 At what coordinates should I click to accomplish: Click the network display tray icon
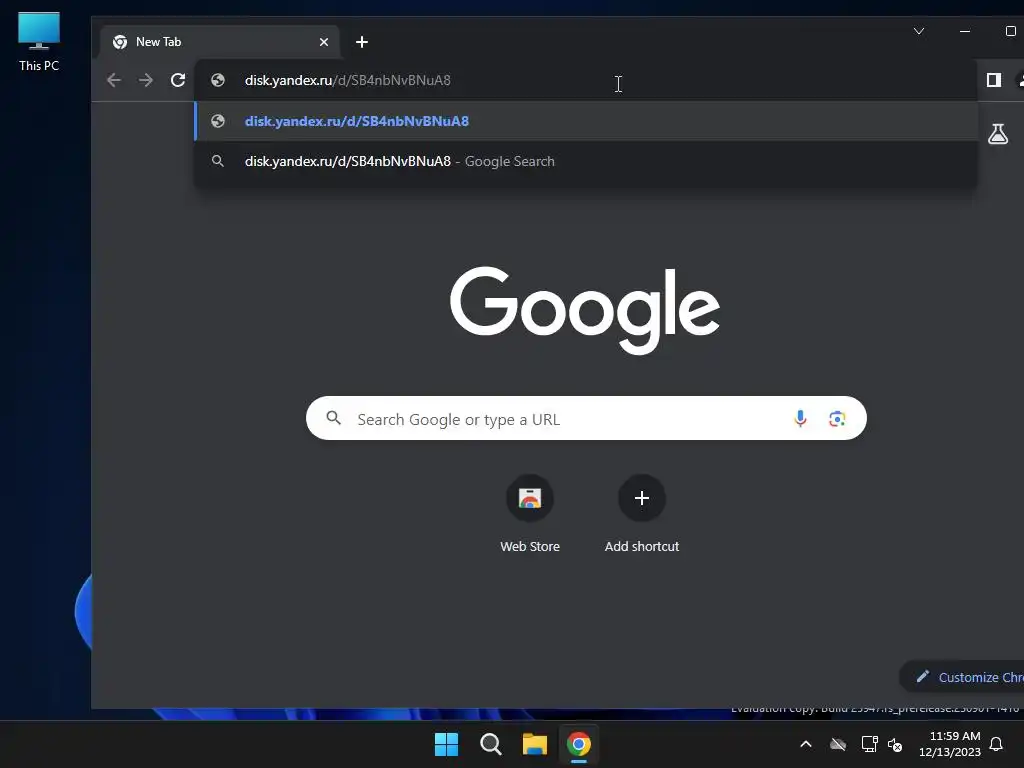(x=869, y=744)
